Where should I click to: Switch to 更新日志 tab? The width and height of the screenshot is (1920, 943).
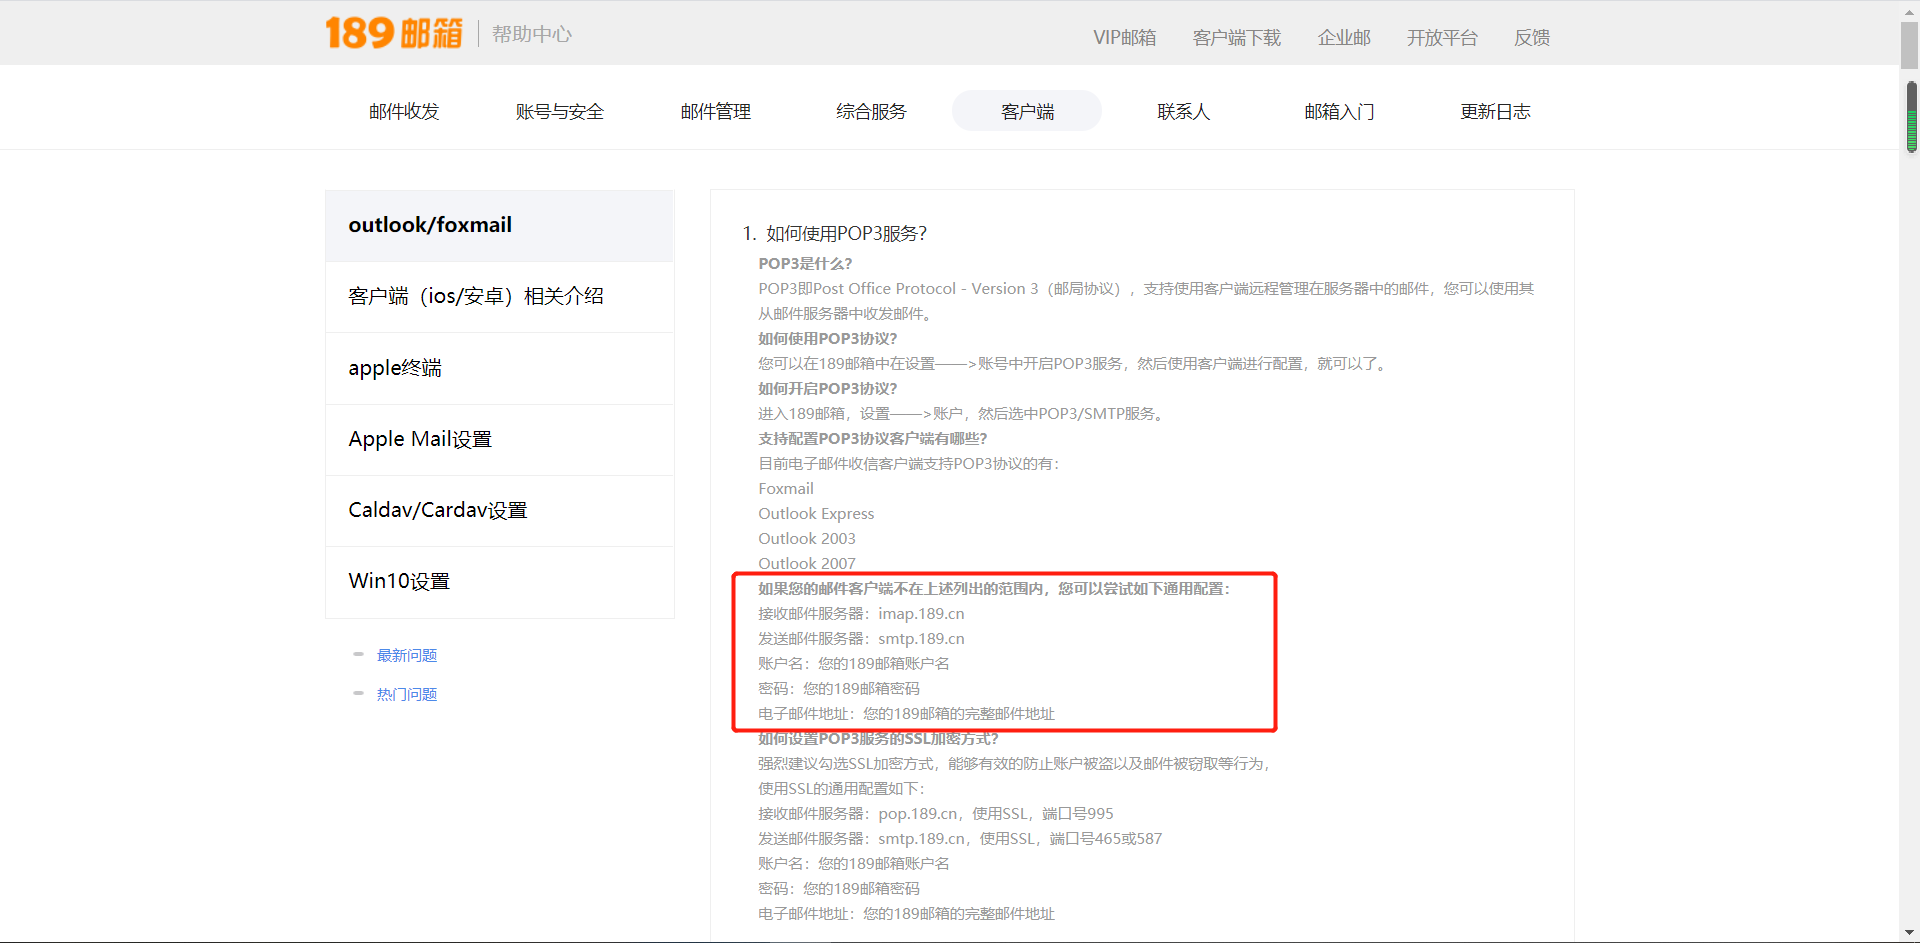click(x=1495, y=111)
